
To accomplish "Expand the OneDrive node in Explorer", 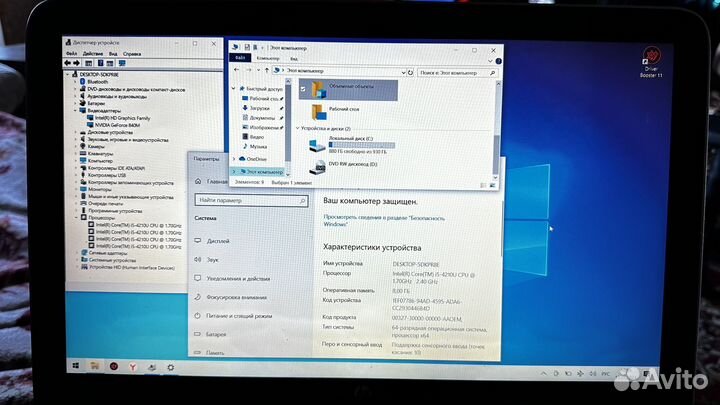I will coord(234,159).
